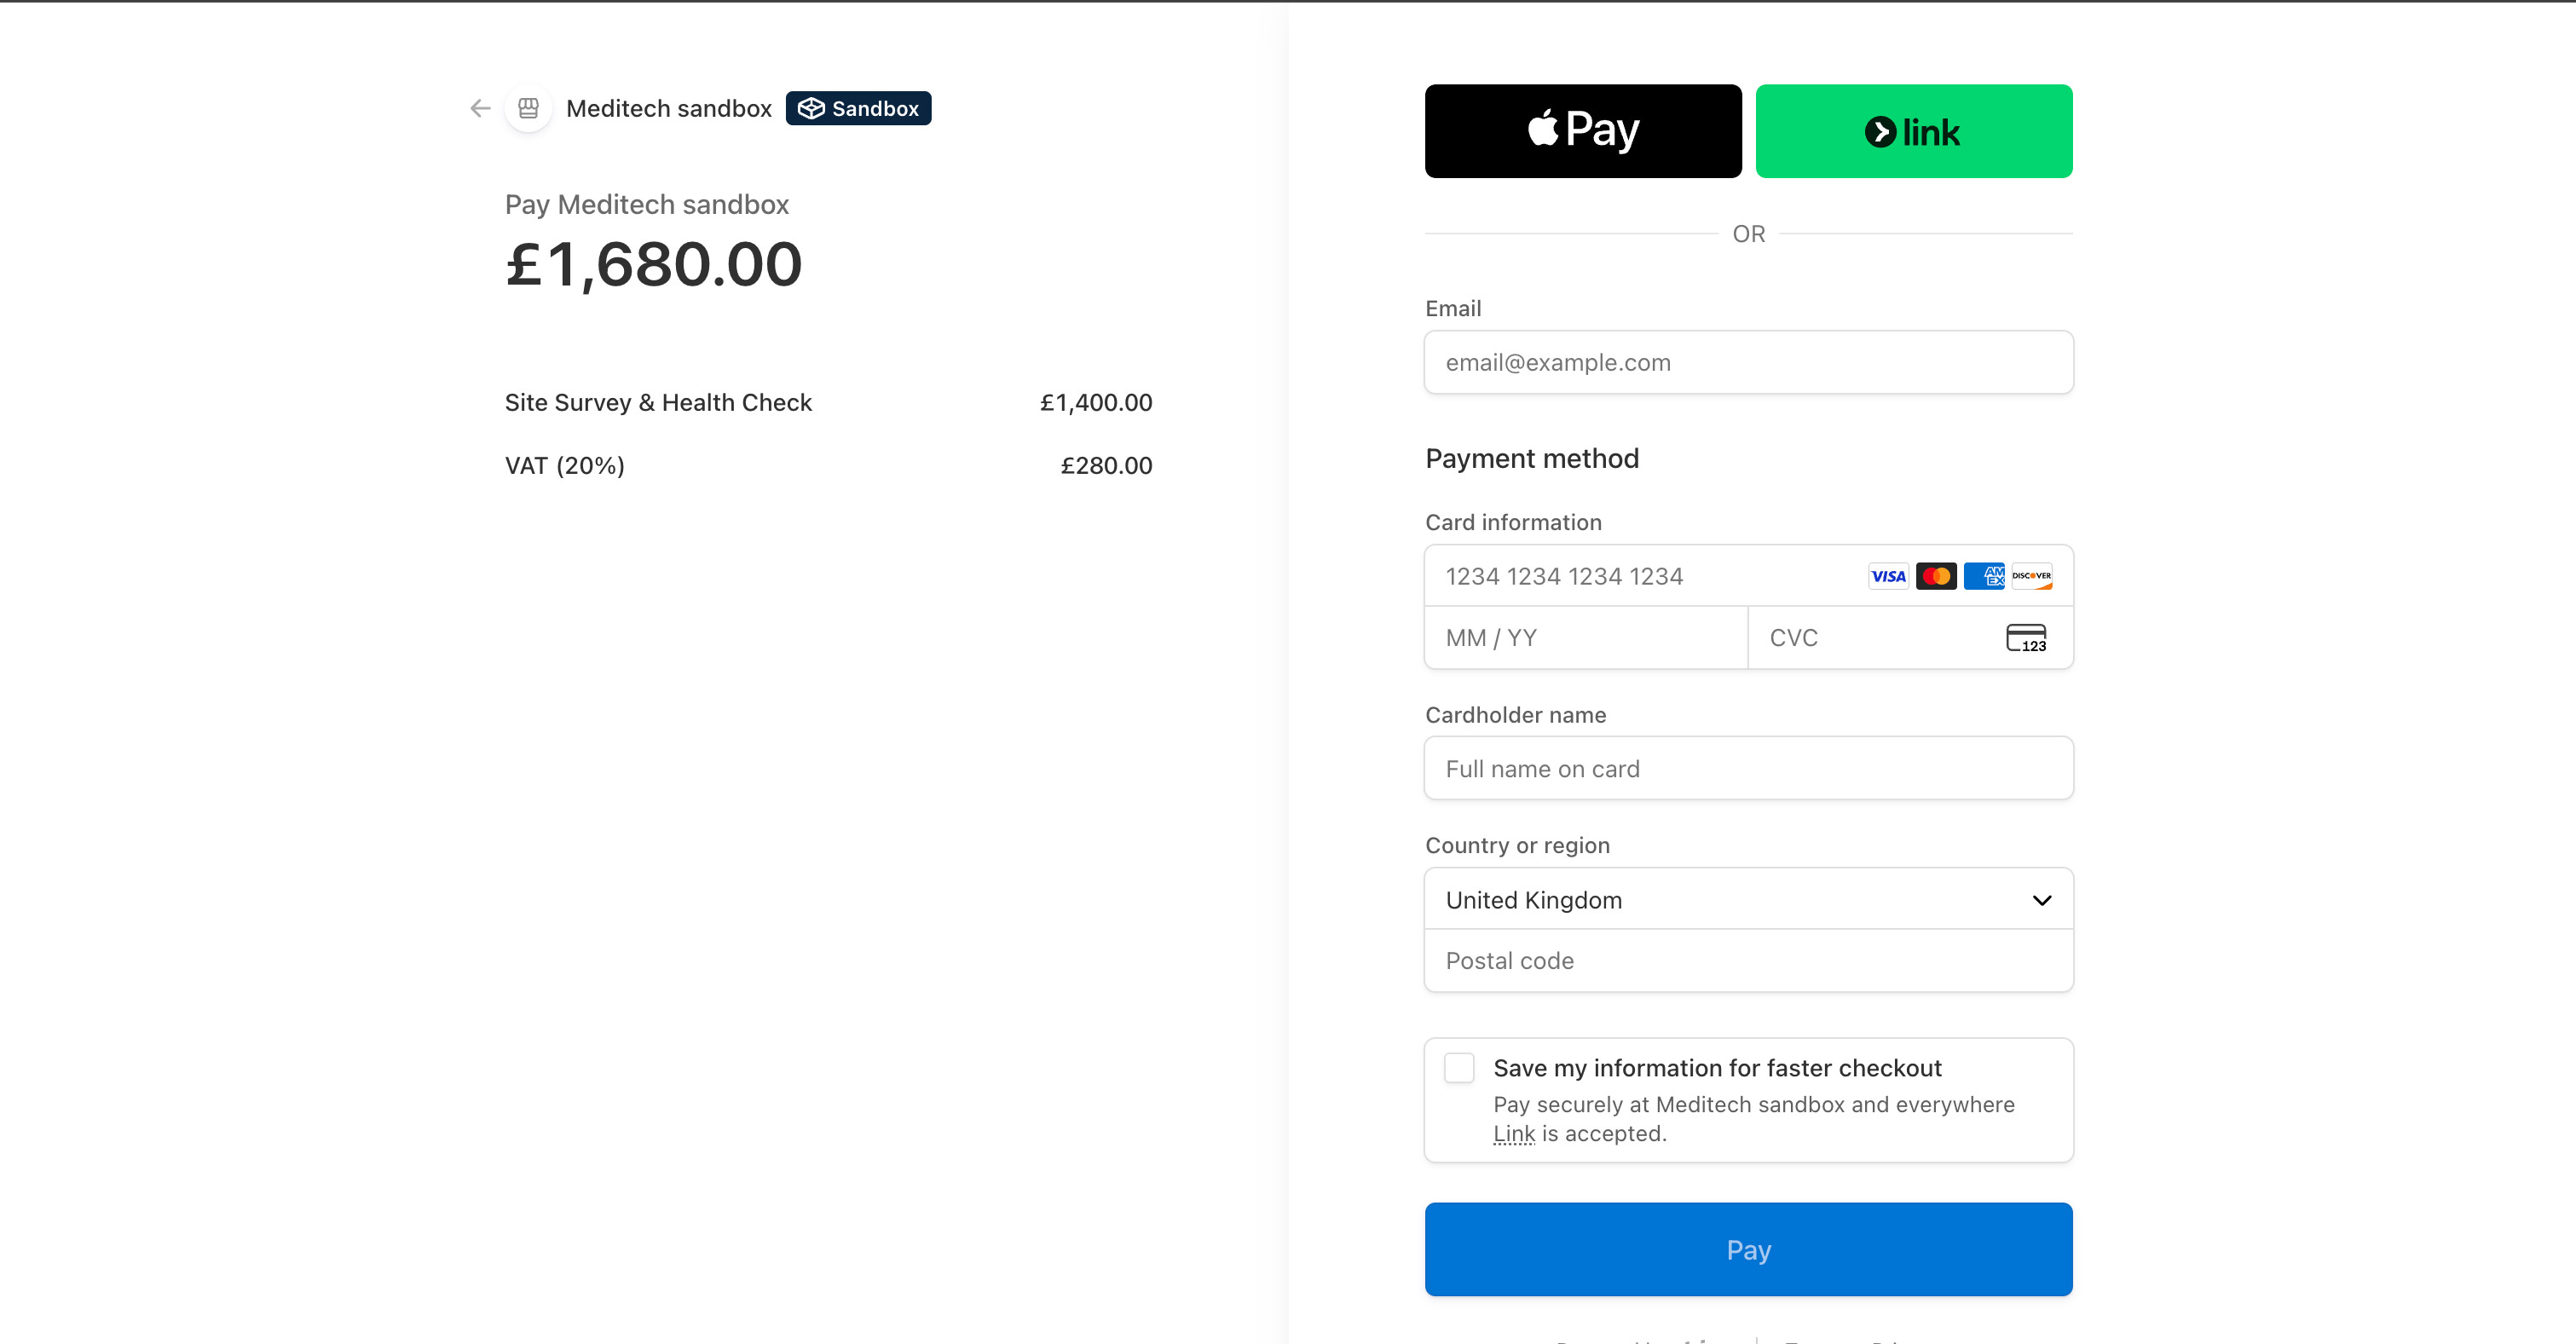
Task: Click the Mastercard logo icon
Action: click(x=1936, y=576)
